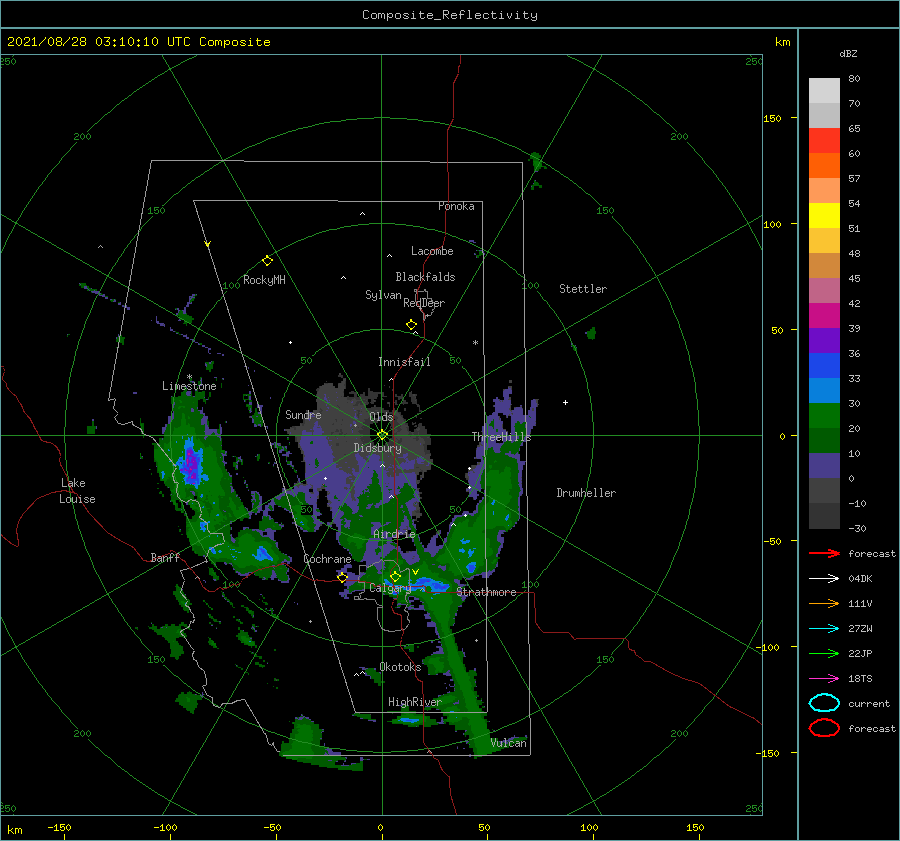
Task: Click the Okotoks city label
Action: click(x=400, y=666)
